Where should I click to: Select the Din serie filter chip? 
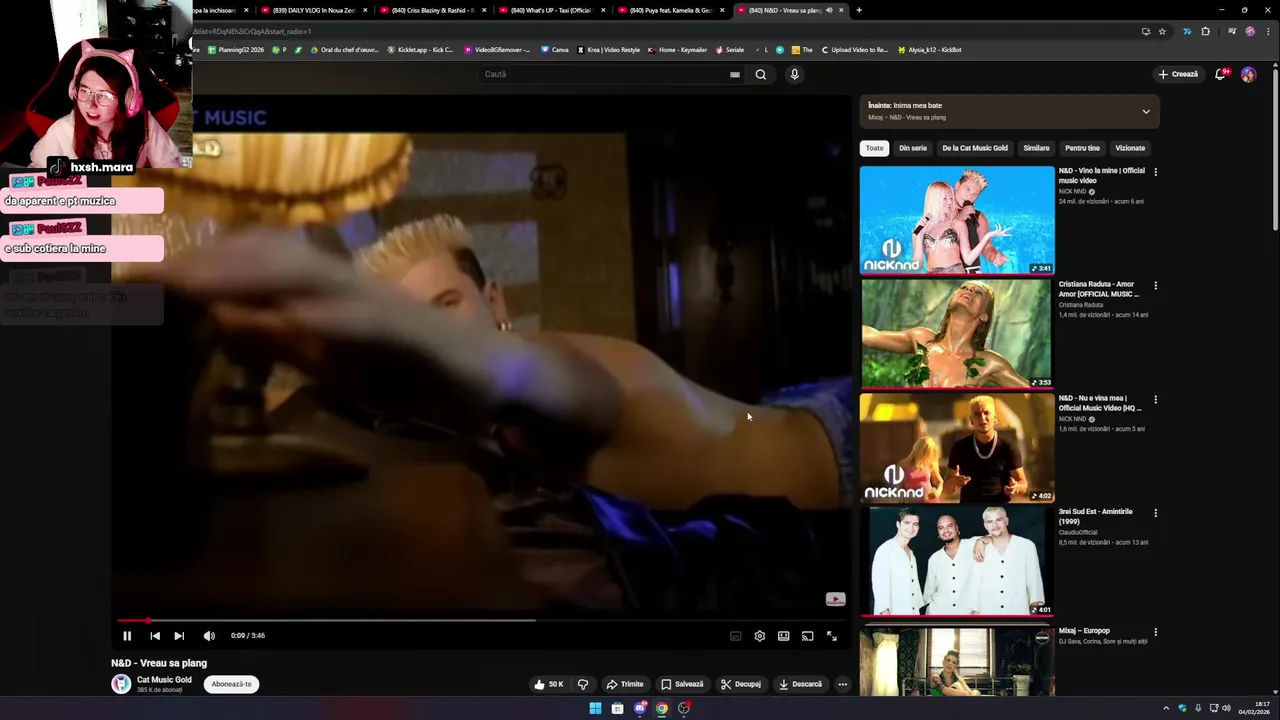(913, 148)
